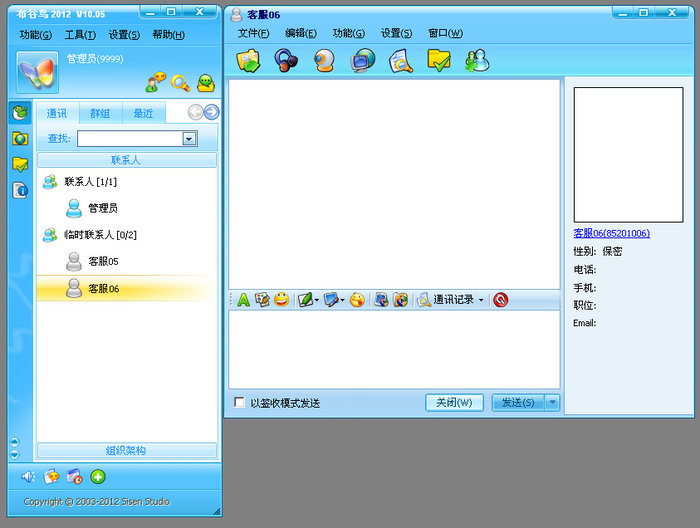Click the screen capture pencil icon

point(331,300)
